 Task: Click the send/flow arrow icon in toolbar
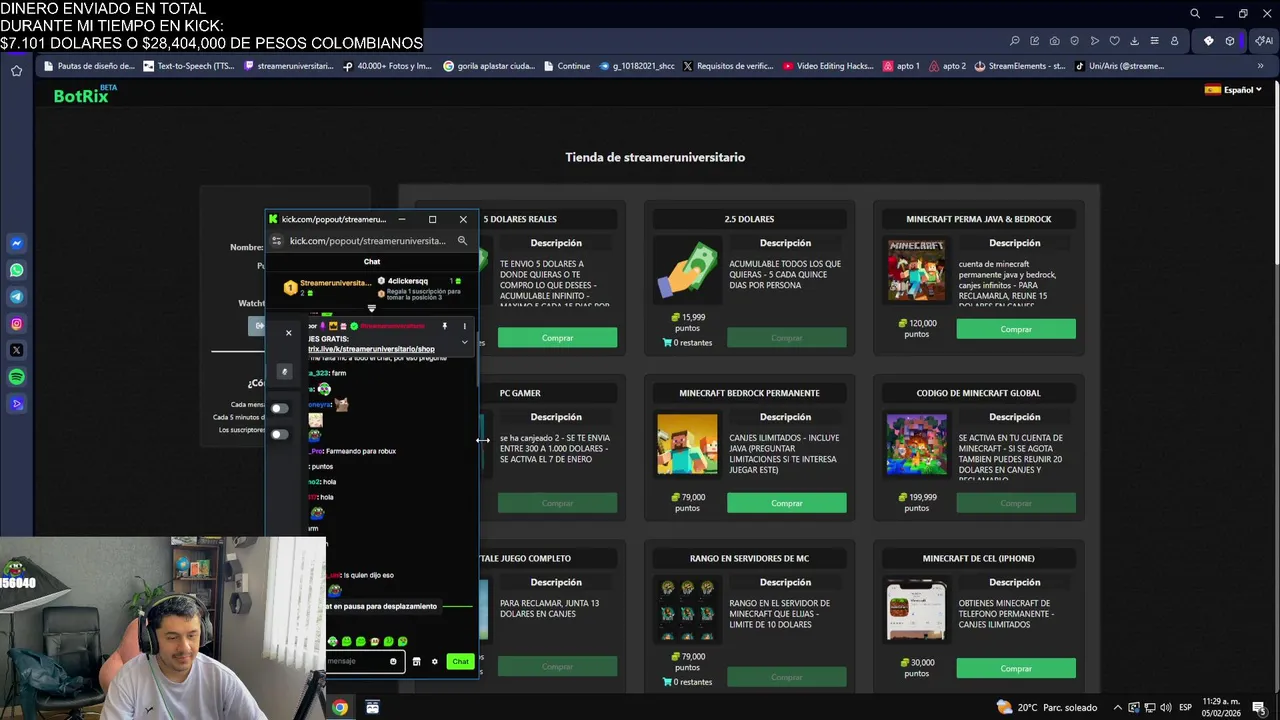(x=1095, y=41)
